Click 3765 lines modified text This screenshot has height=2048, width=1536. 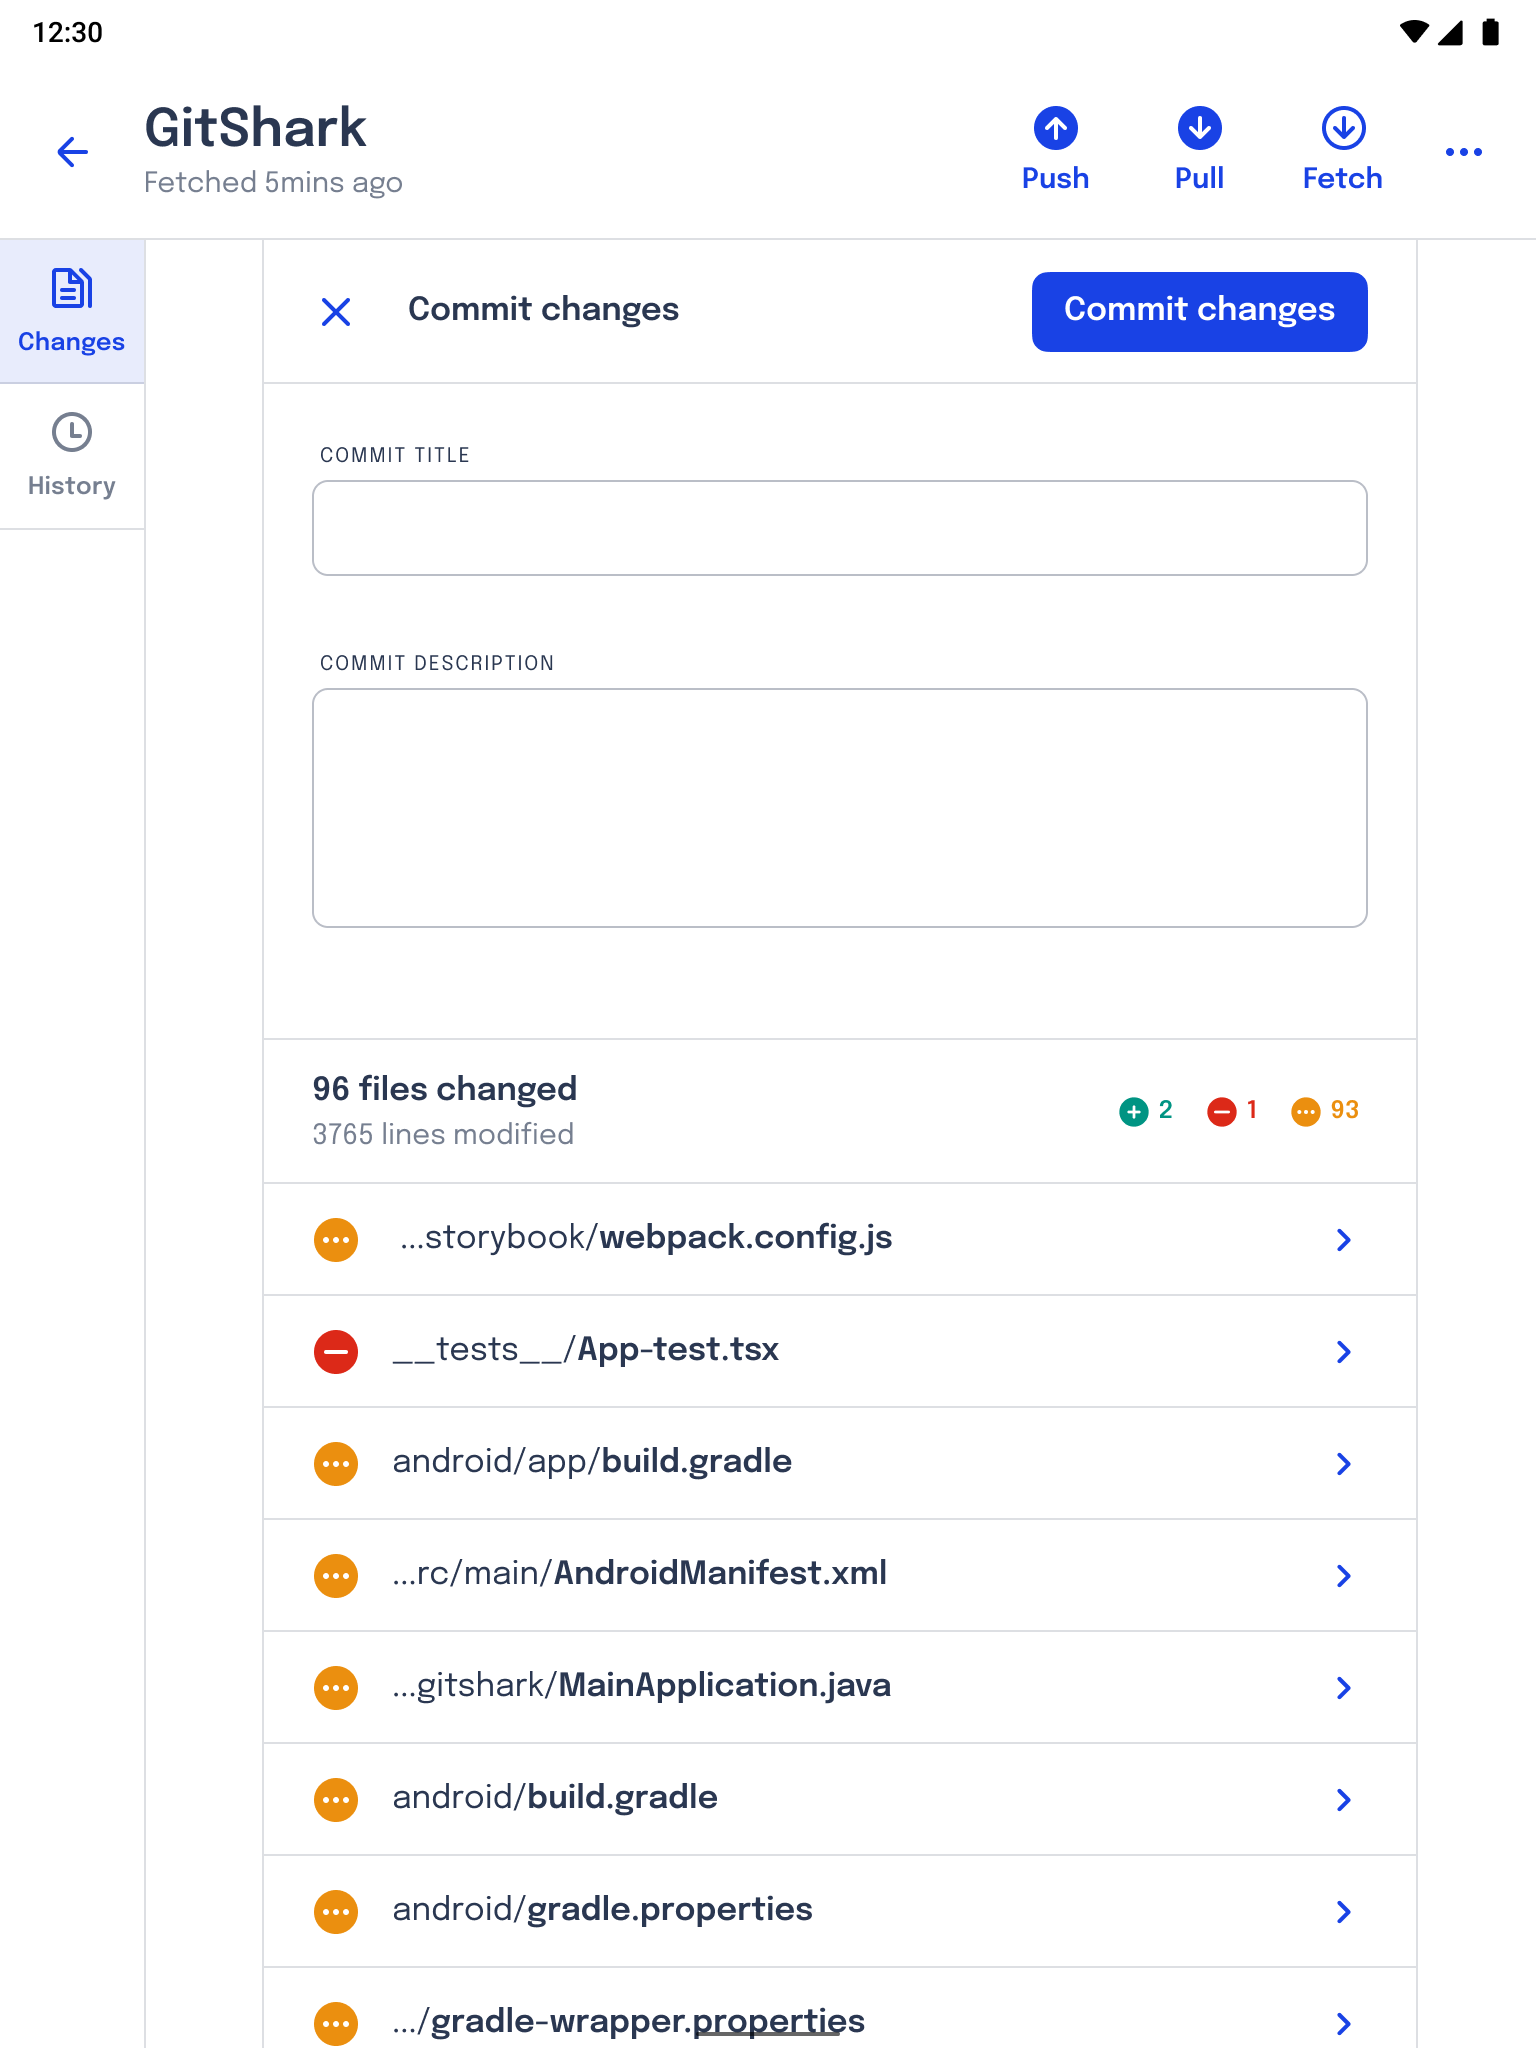point(443,1134)
